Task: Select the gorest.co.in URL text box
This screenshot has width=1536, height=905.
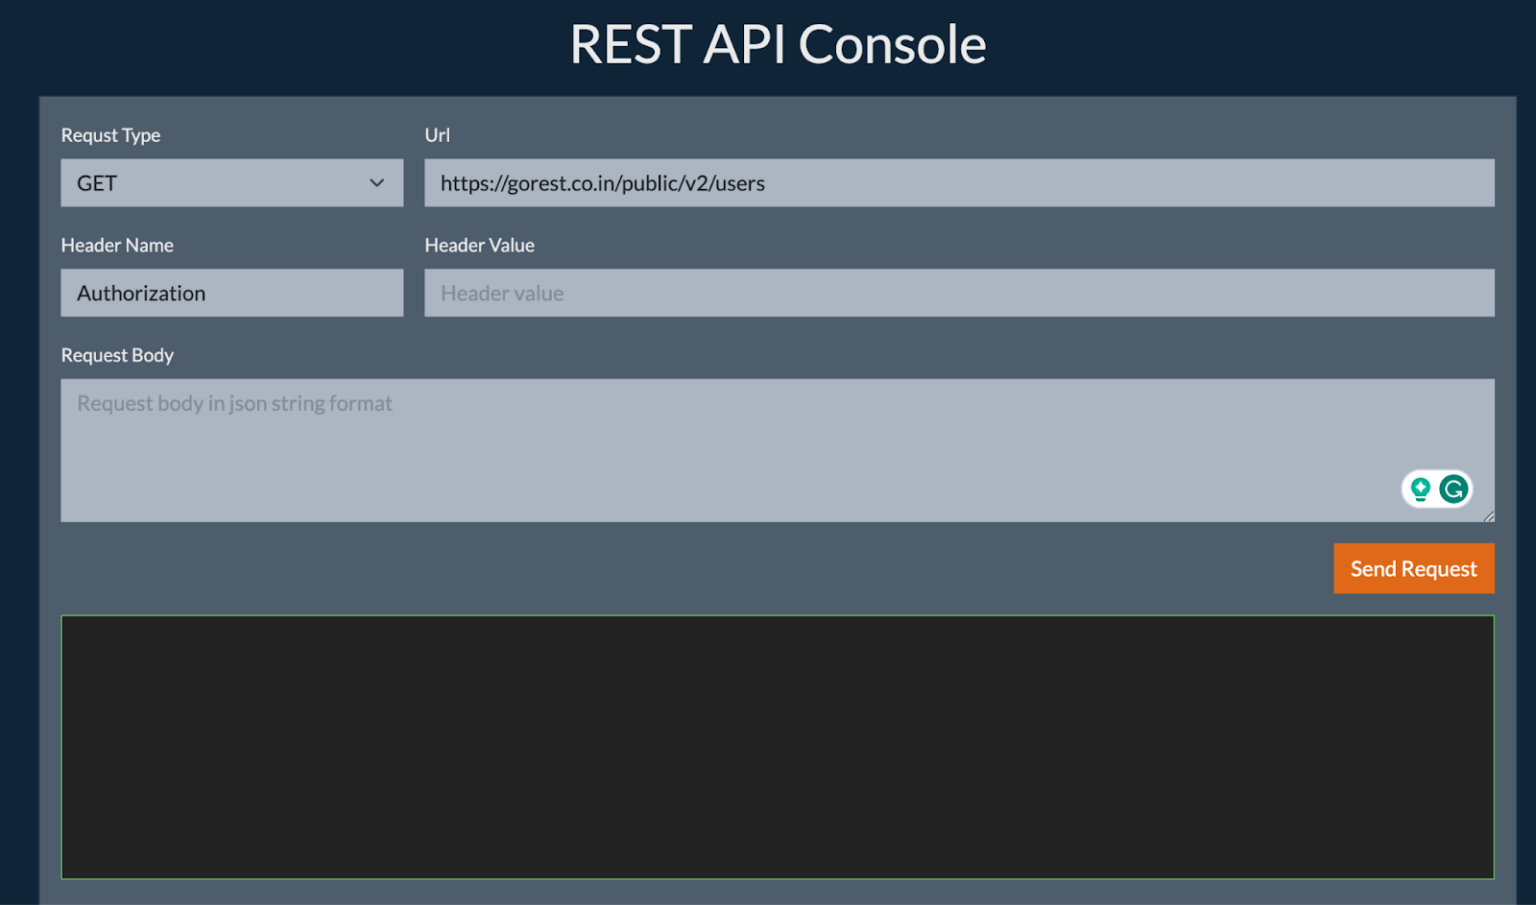Action: 958,183
